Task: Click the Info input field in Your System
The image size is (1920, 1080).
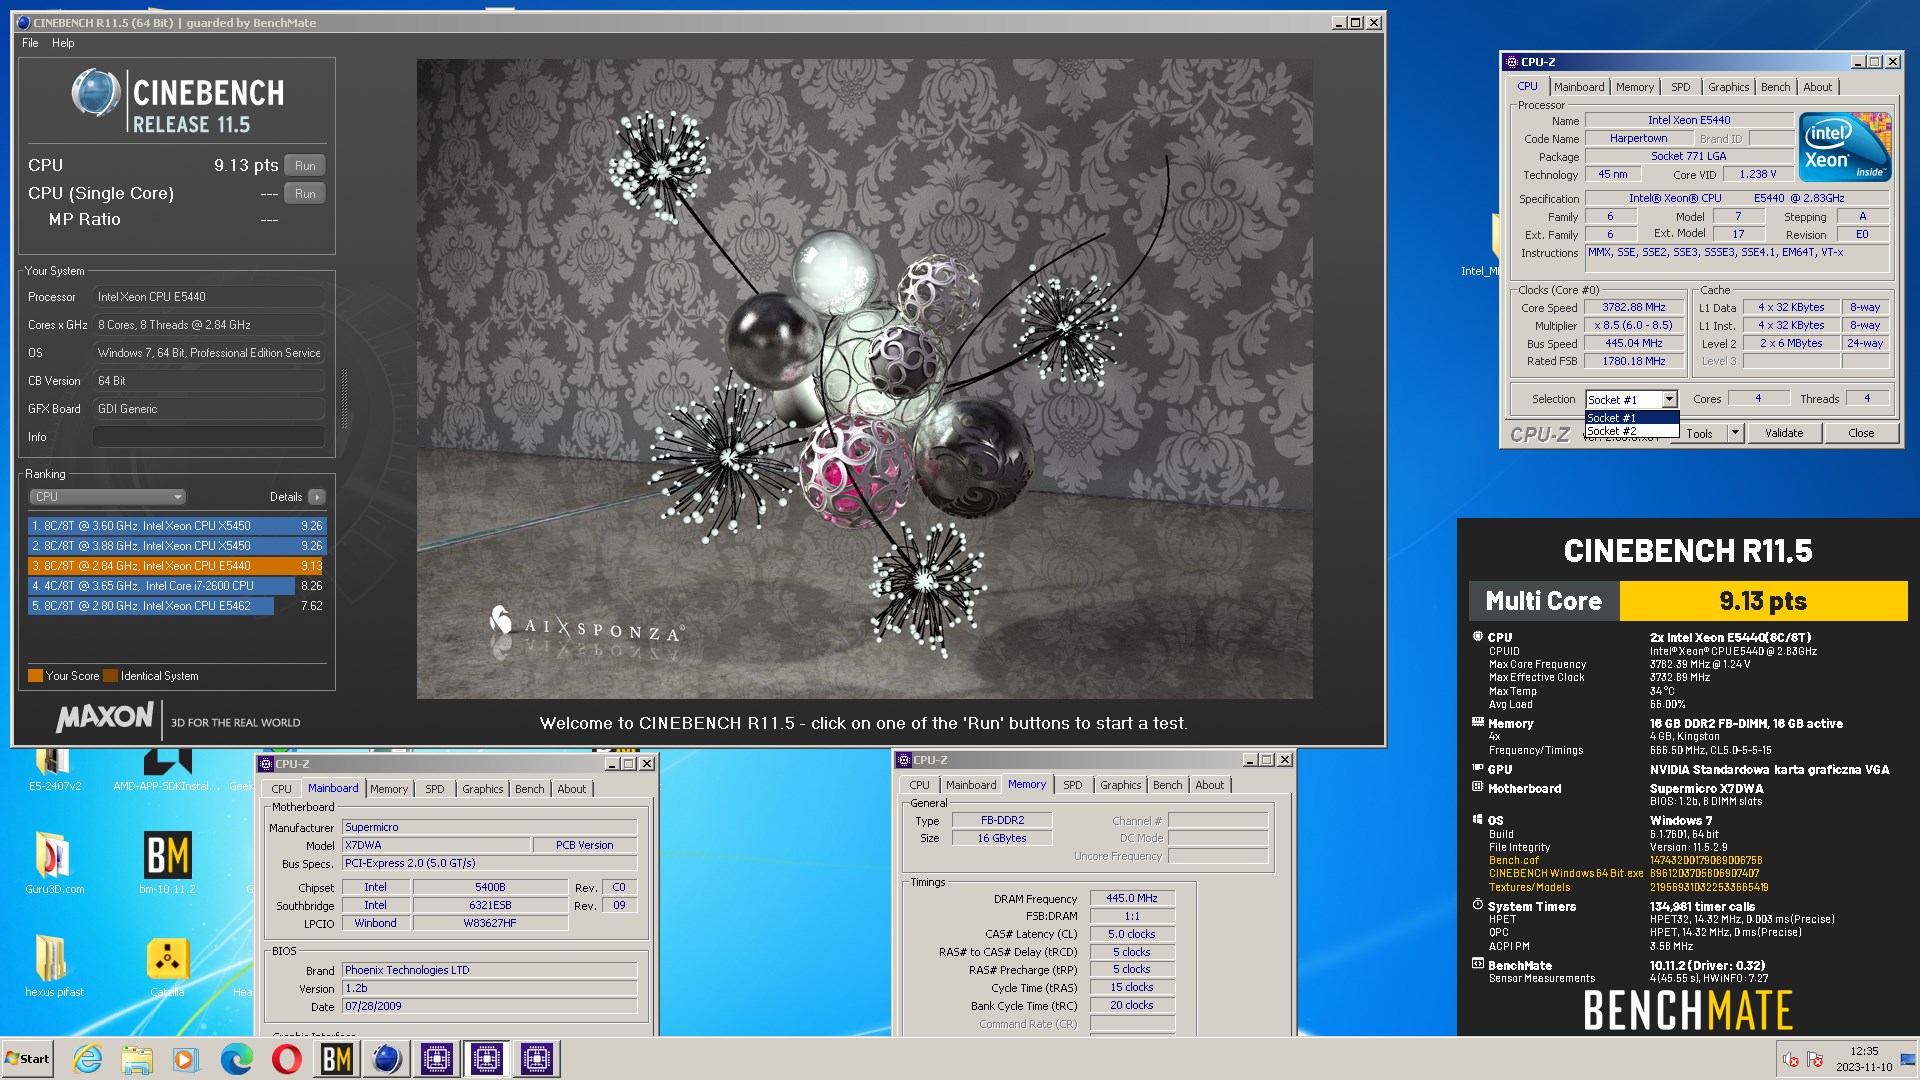Action: [x=209, y=437]
